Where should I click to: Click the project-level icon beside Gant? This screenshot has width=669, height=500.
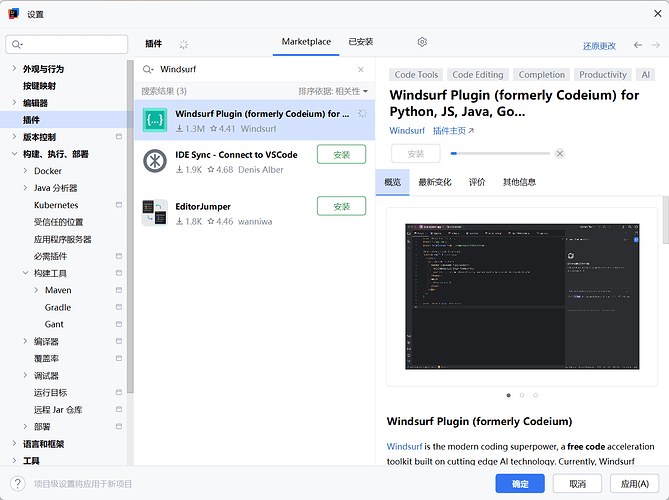tap(119, 324)
